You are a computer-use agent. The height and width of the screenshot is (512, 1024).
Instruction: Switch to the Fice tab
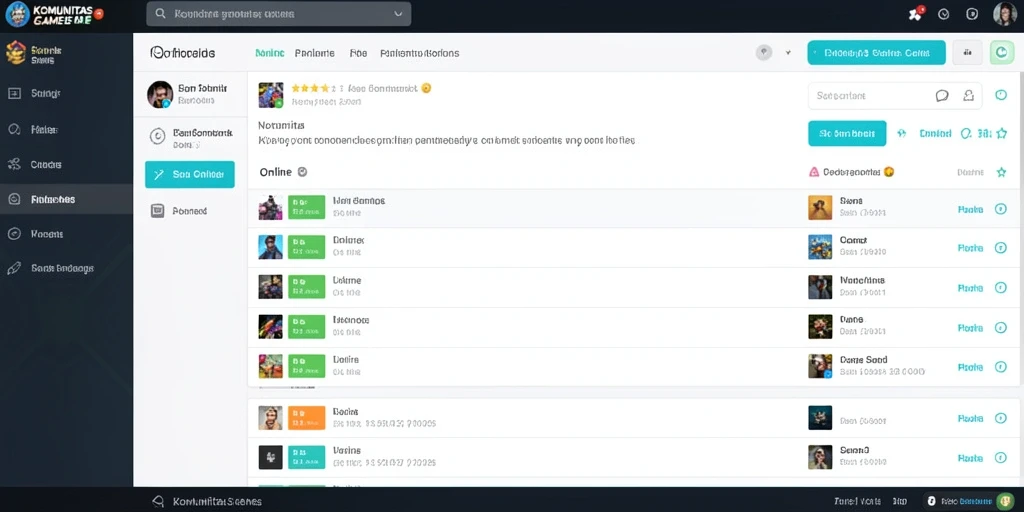[359, 53]
